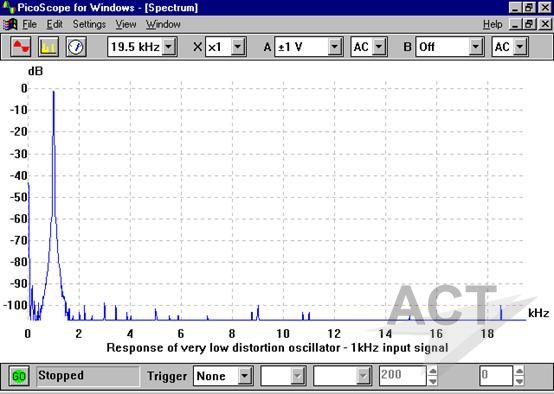This screenshot has width=554, height=394.
Task: Open the channel A ±1 V range dropdown
Action: [334, 47]
